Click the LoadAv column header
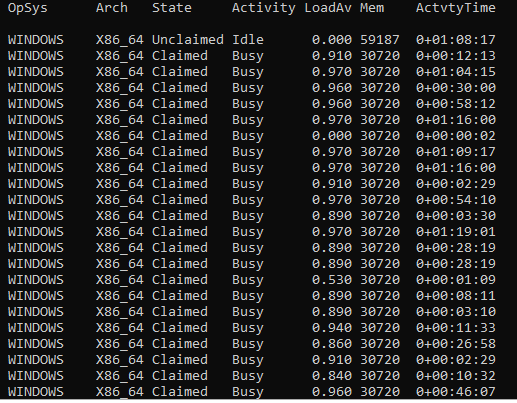The height and width of the screenshot is (403, 517). pyautogui.click(x=328, y=8)
